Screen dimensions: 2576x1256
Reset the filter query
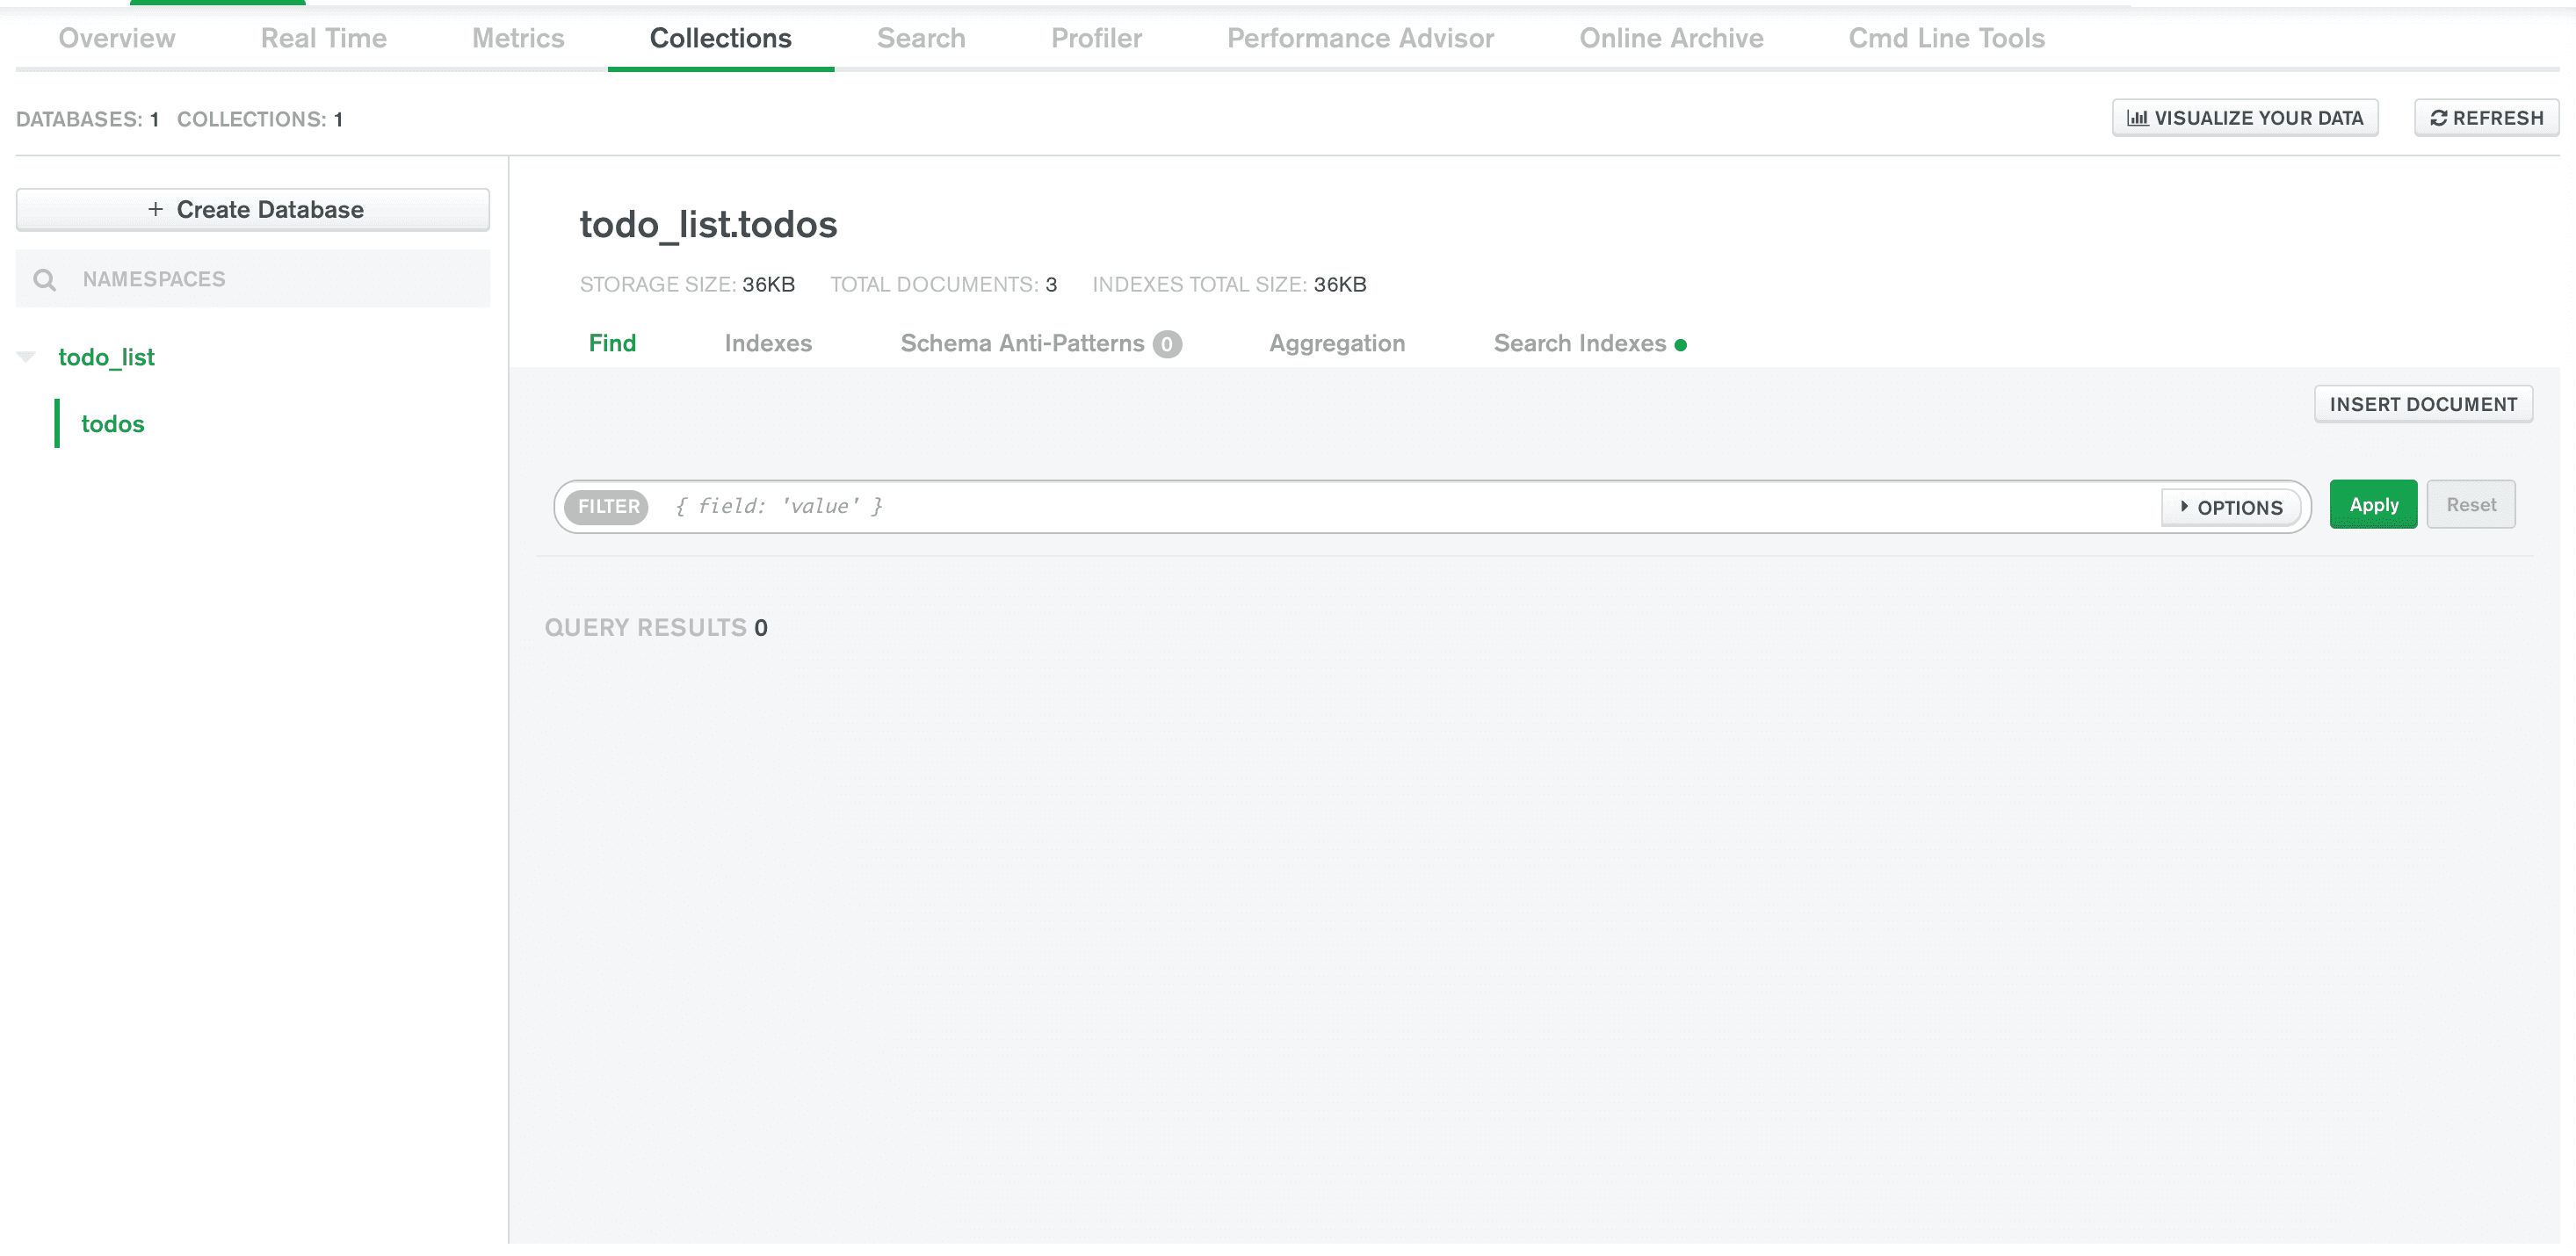(x=2470, y=505)
